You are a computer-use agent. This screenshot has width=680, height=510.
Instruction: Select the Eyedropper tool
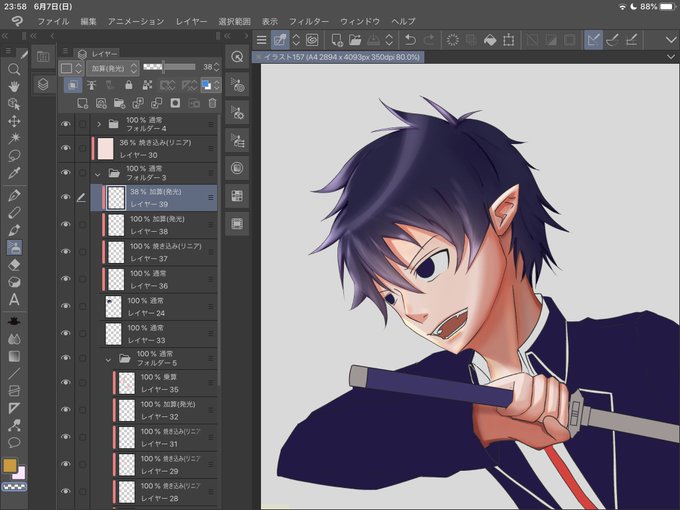point(14,173)
